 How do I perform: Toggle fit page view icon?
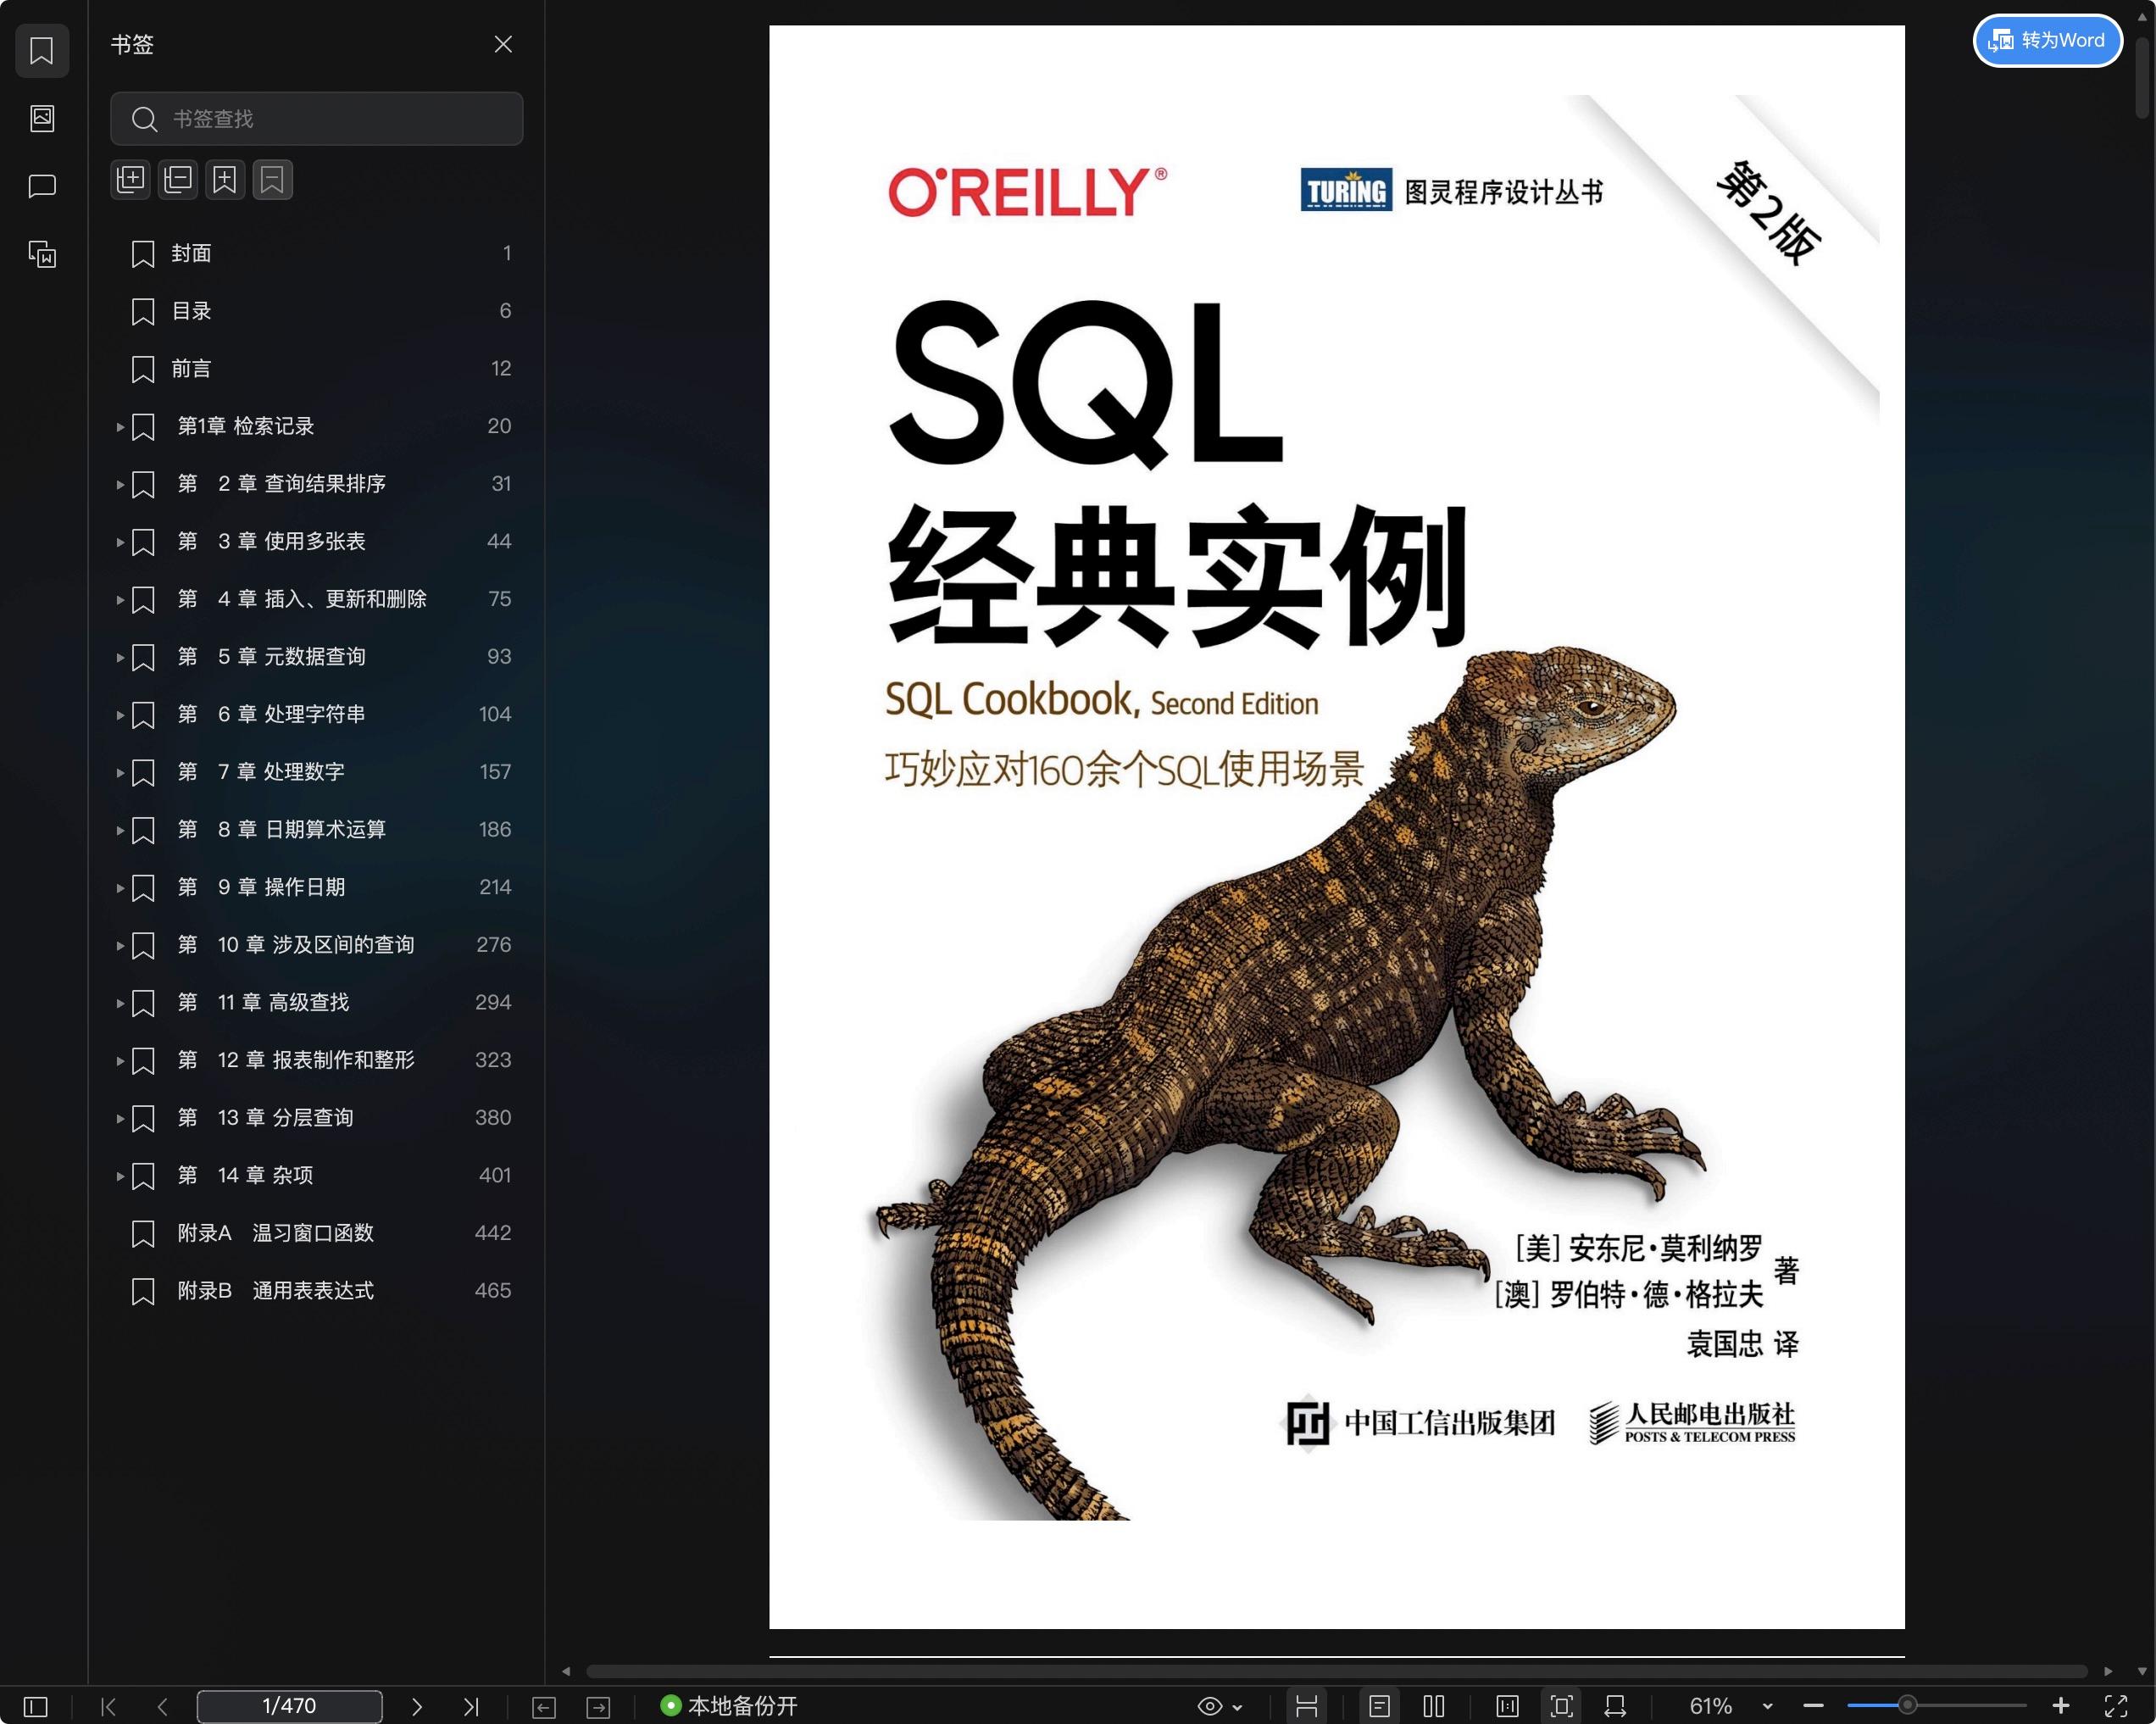tap(1561, 1706)
